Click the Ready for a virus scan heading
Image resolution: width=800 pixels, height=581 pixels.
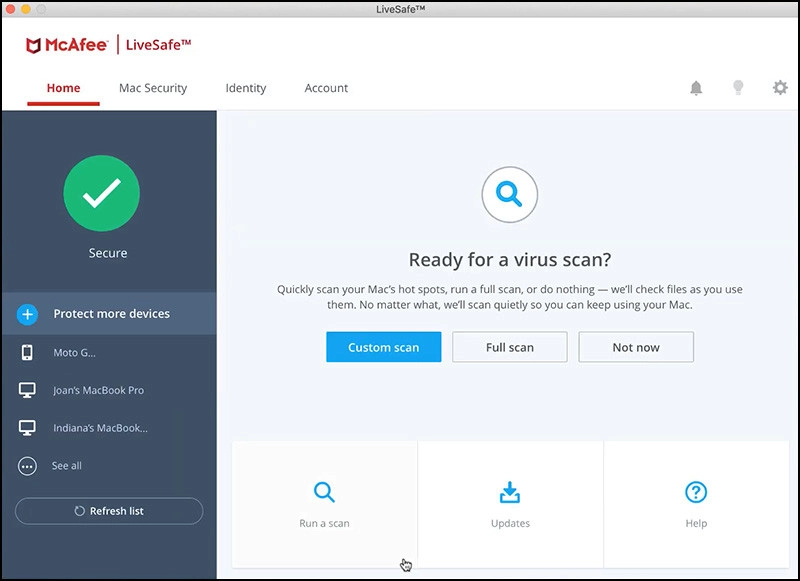[x=510, y=260]
